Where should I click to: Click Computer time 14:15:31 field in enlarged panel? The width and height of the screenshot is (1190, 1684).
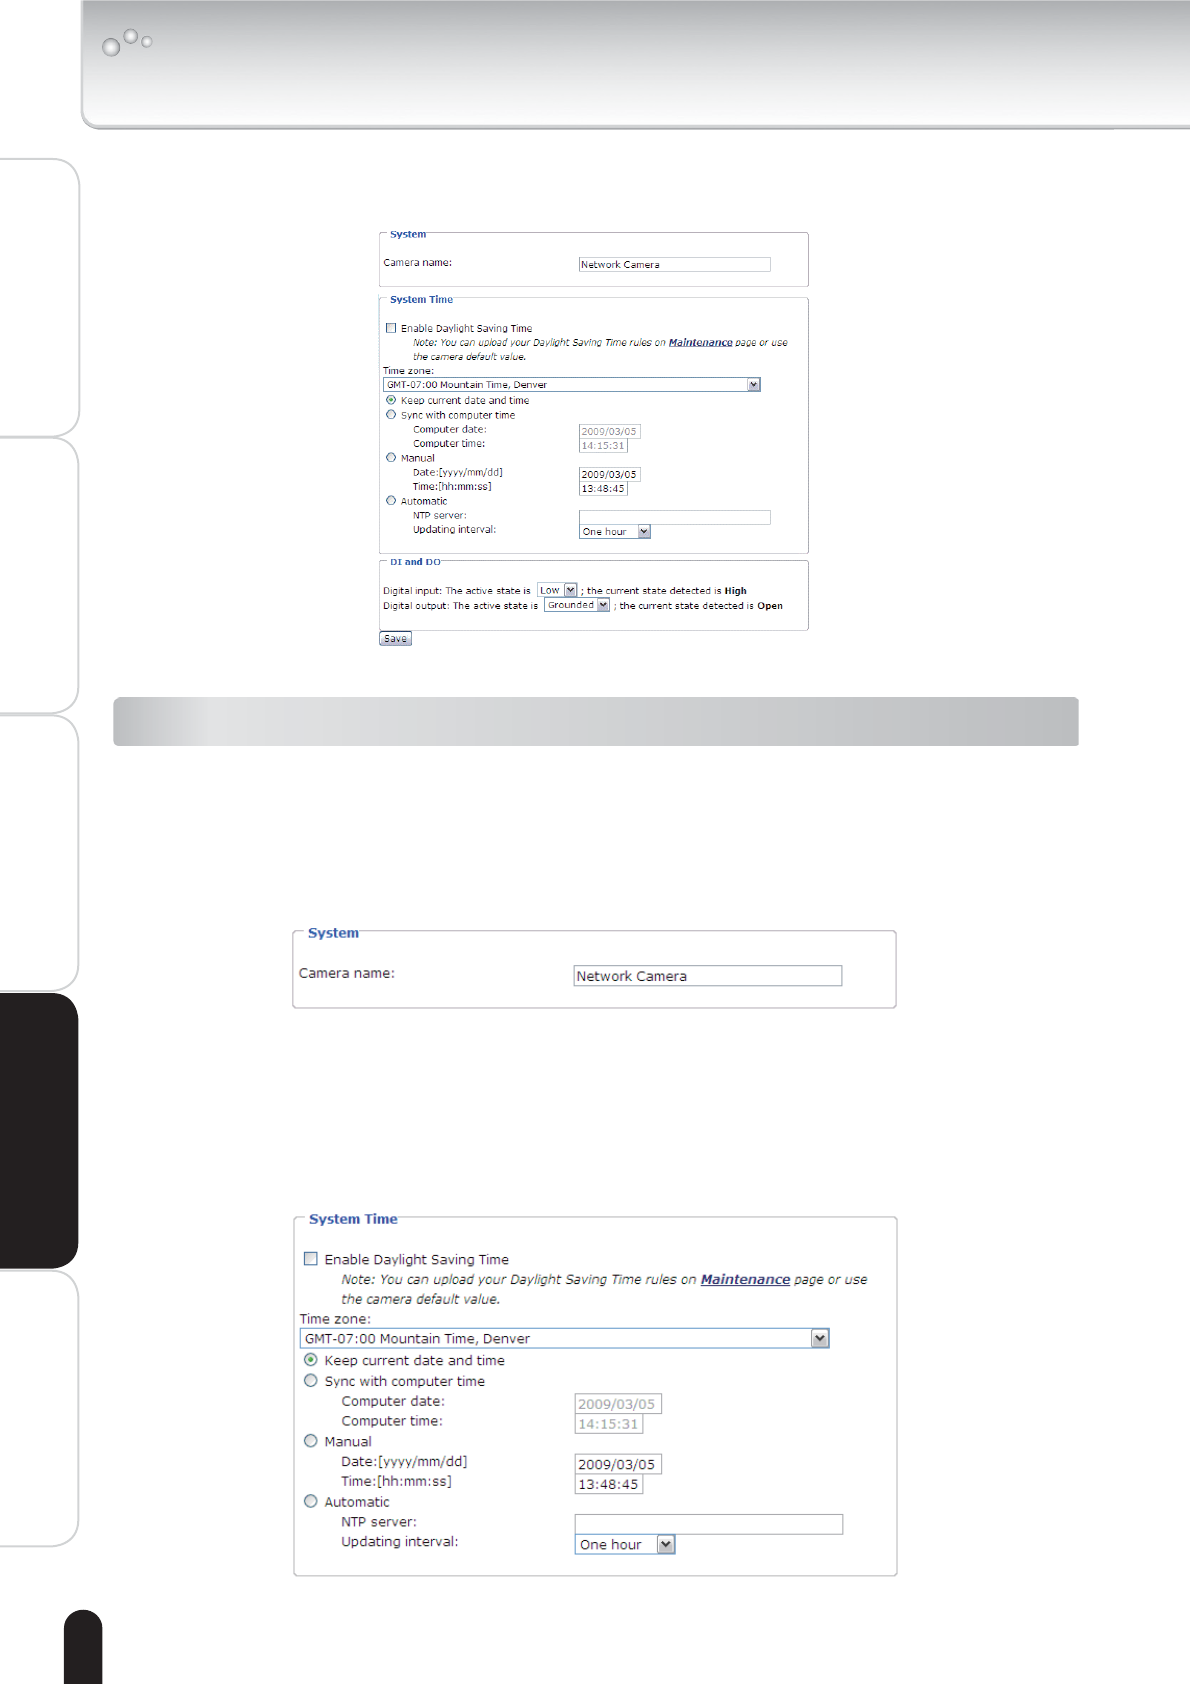pos(609,1424)
